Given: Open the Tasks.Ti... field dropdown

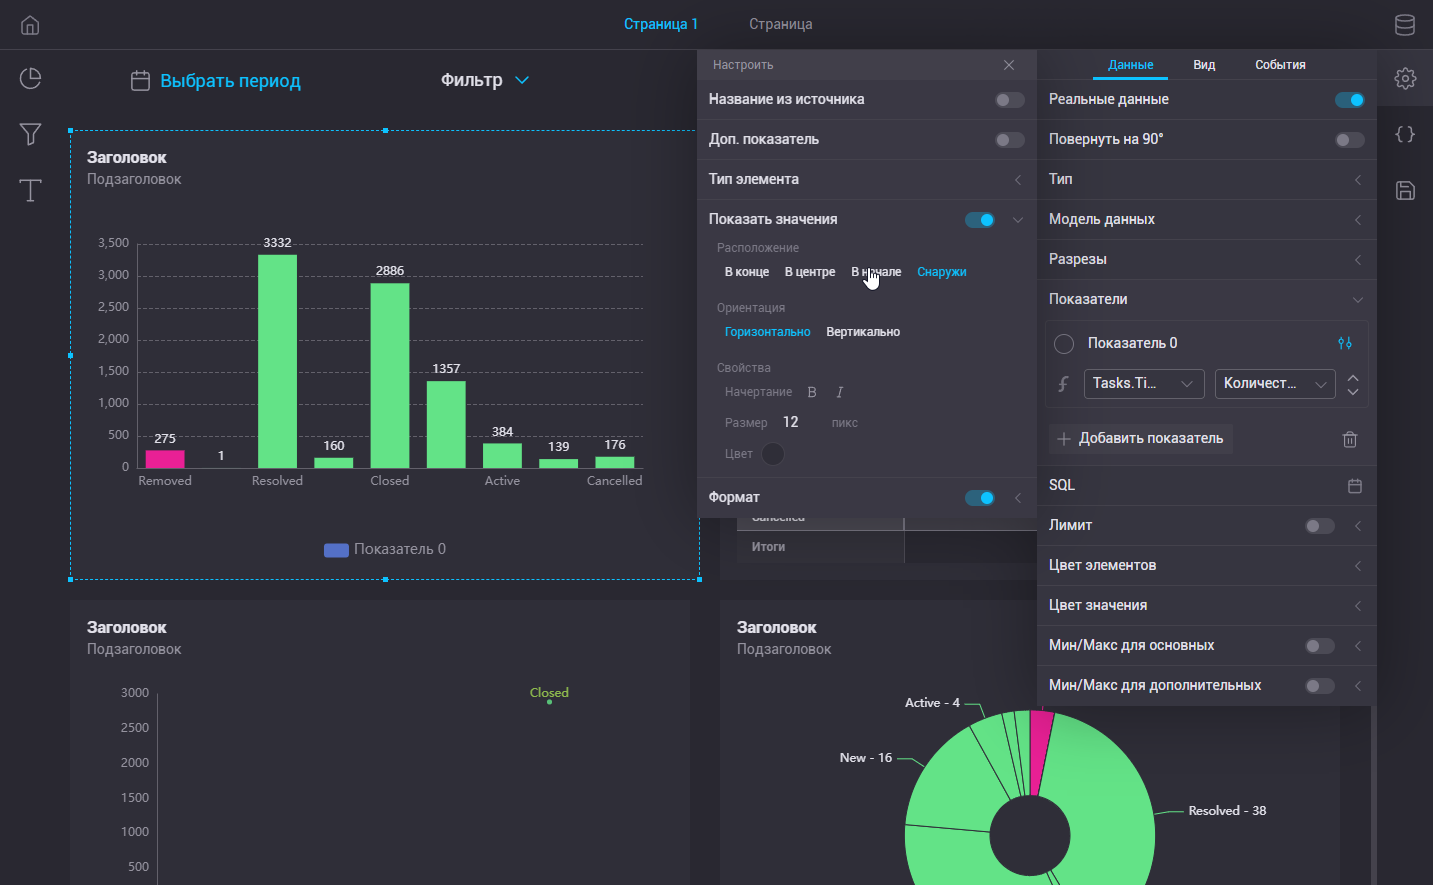Looking at the screenshot, I should click(1143, 384).
